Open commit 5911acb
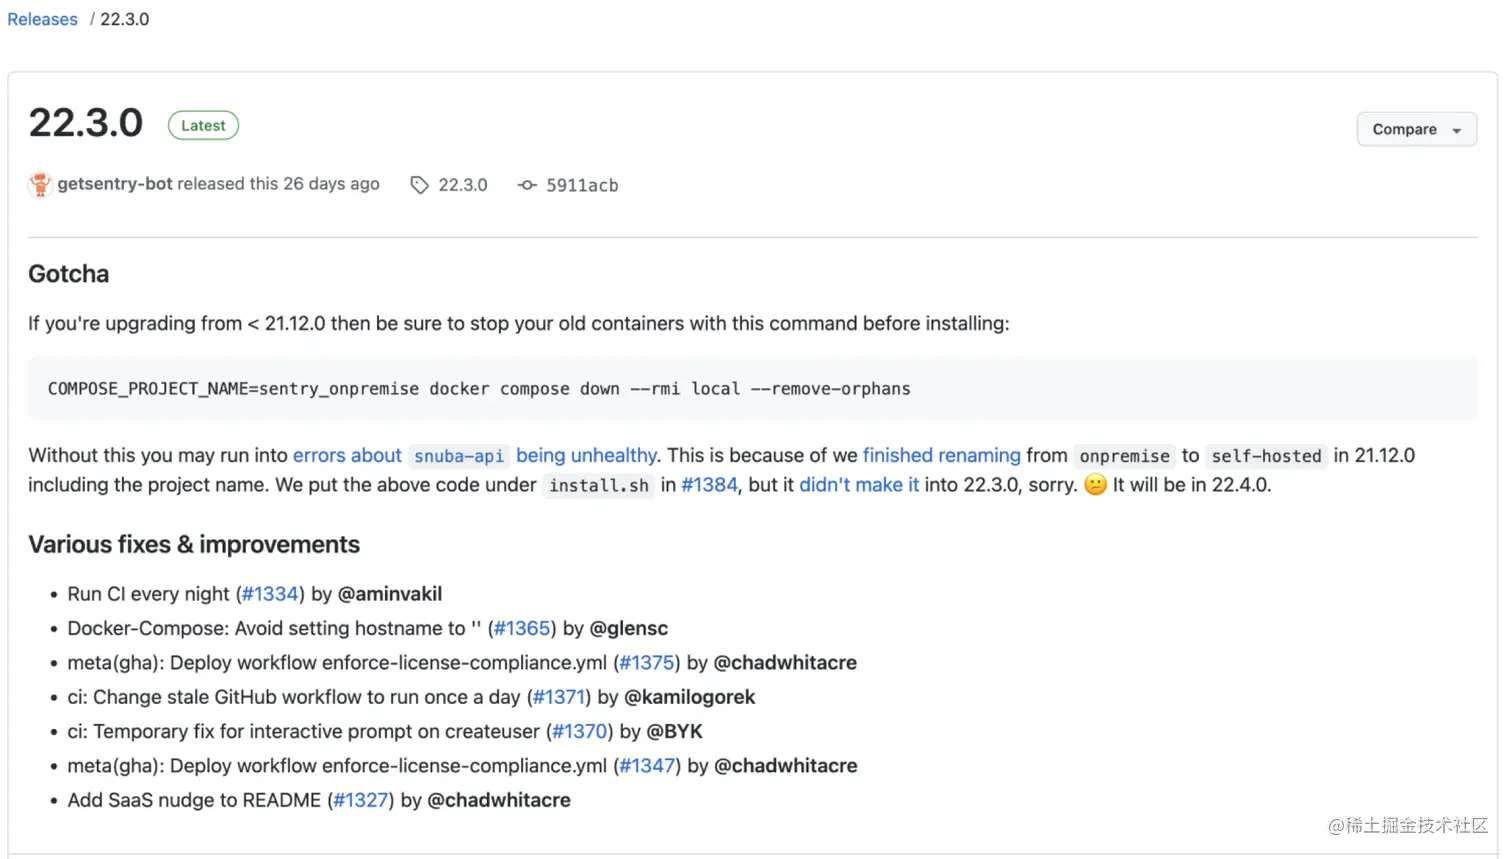 (582, 185)
